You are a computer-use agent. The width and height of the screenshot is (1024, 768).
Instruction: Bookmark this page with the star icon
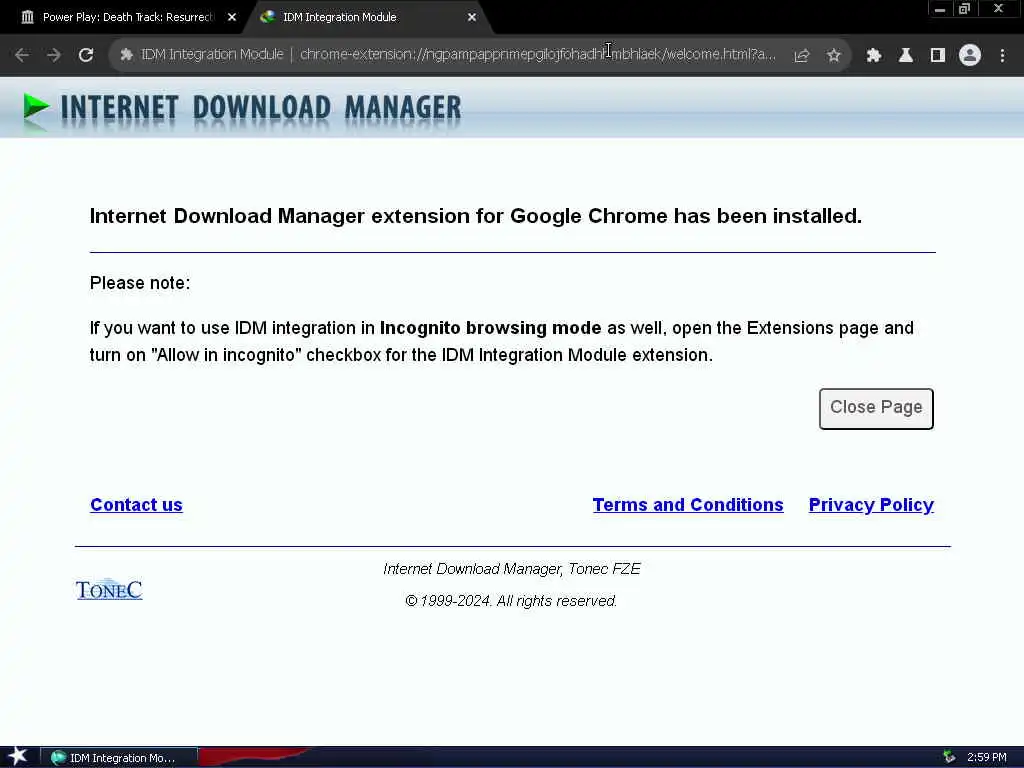coord(833,56)
